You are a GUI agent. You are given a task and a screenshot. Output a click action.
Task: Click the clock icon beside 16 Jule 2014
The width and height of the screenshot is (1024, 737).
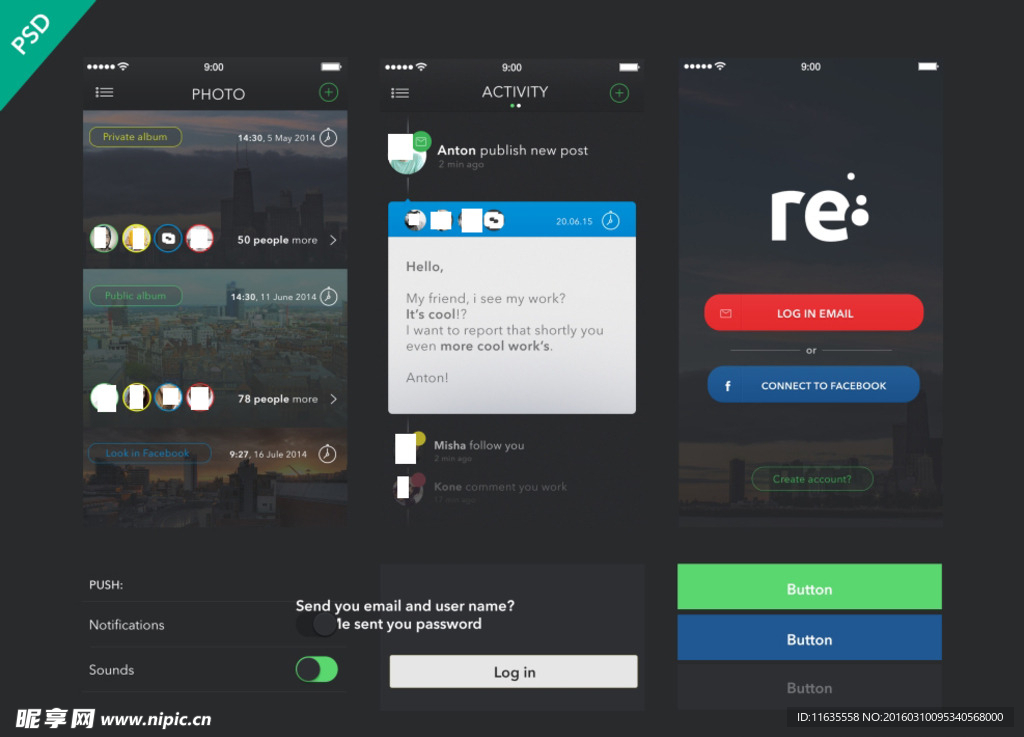click(x=327, y=454)
